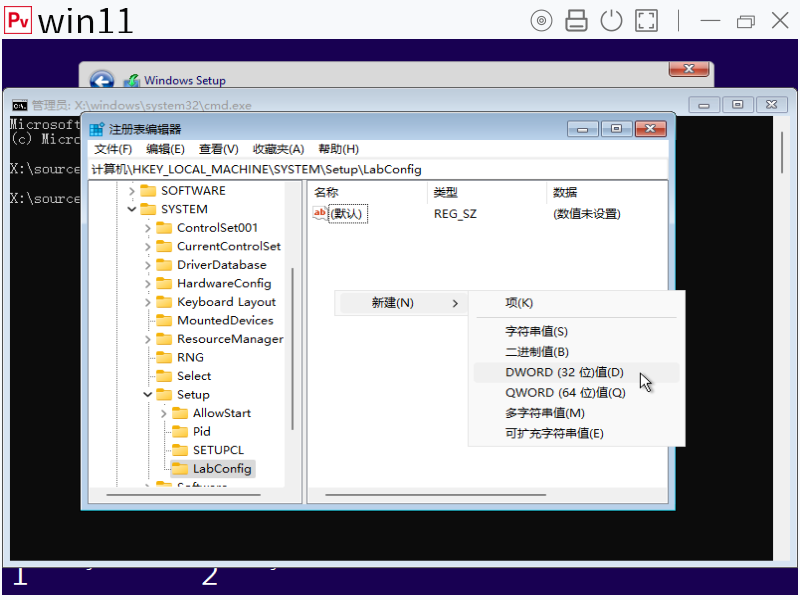Viewport: 800px width, 600px height.
Task: Click the ResourceManager folder icon
Action: coord(164,339)
